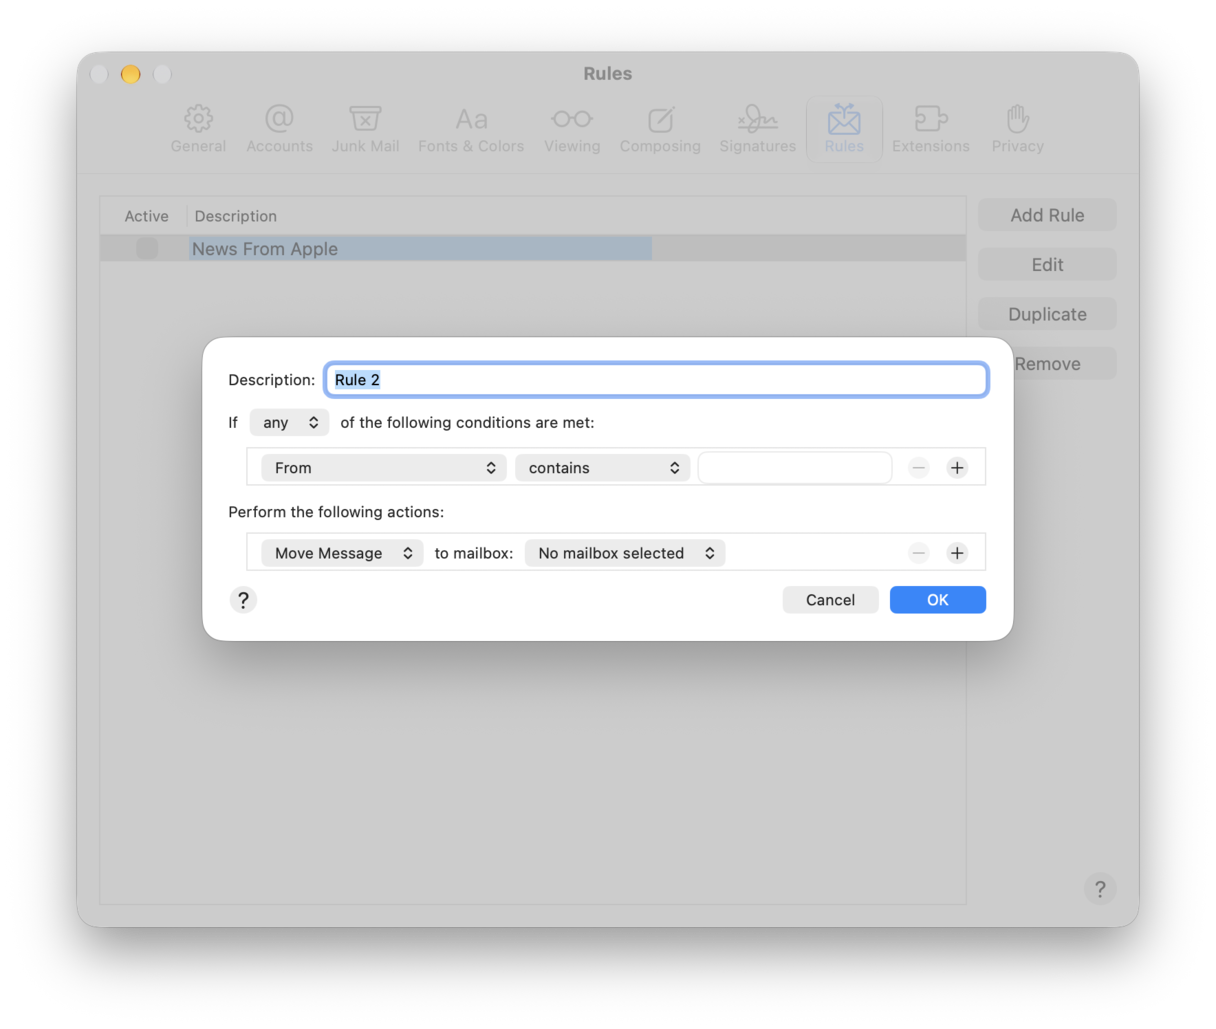Open the Composing preferences pane
1216x1029 pixels.
pyautogui.click(x=660, y=129)
